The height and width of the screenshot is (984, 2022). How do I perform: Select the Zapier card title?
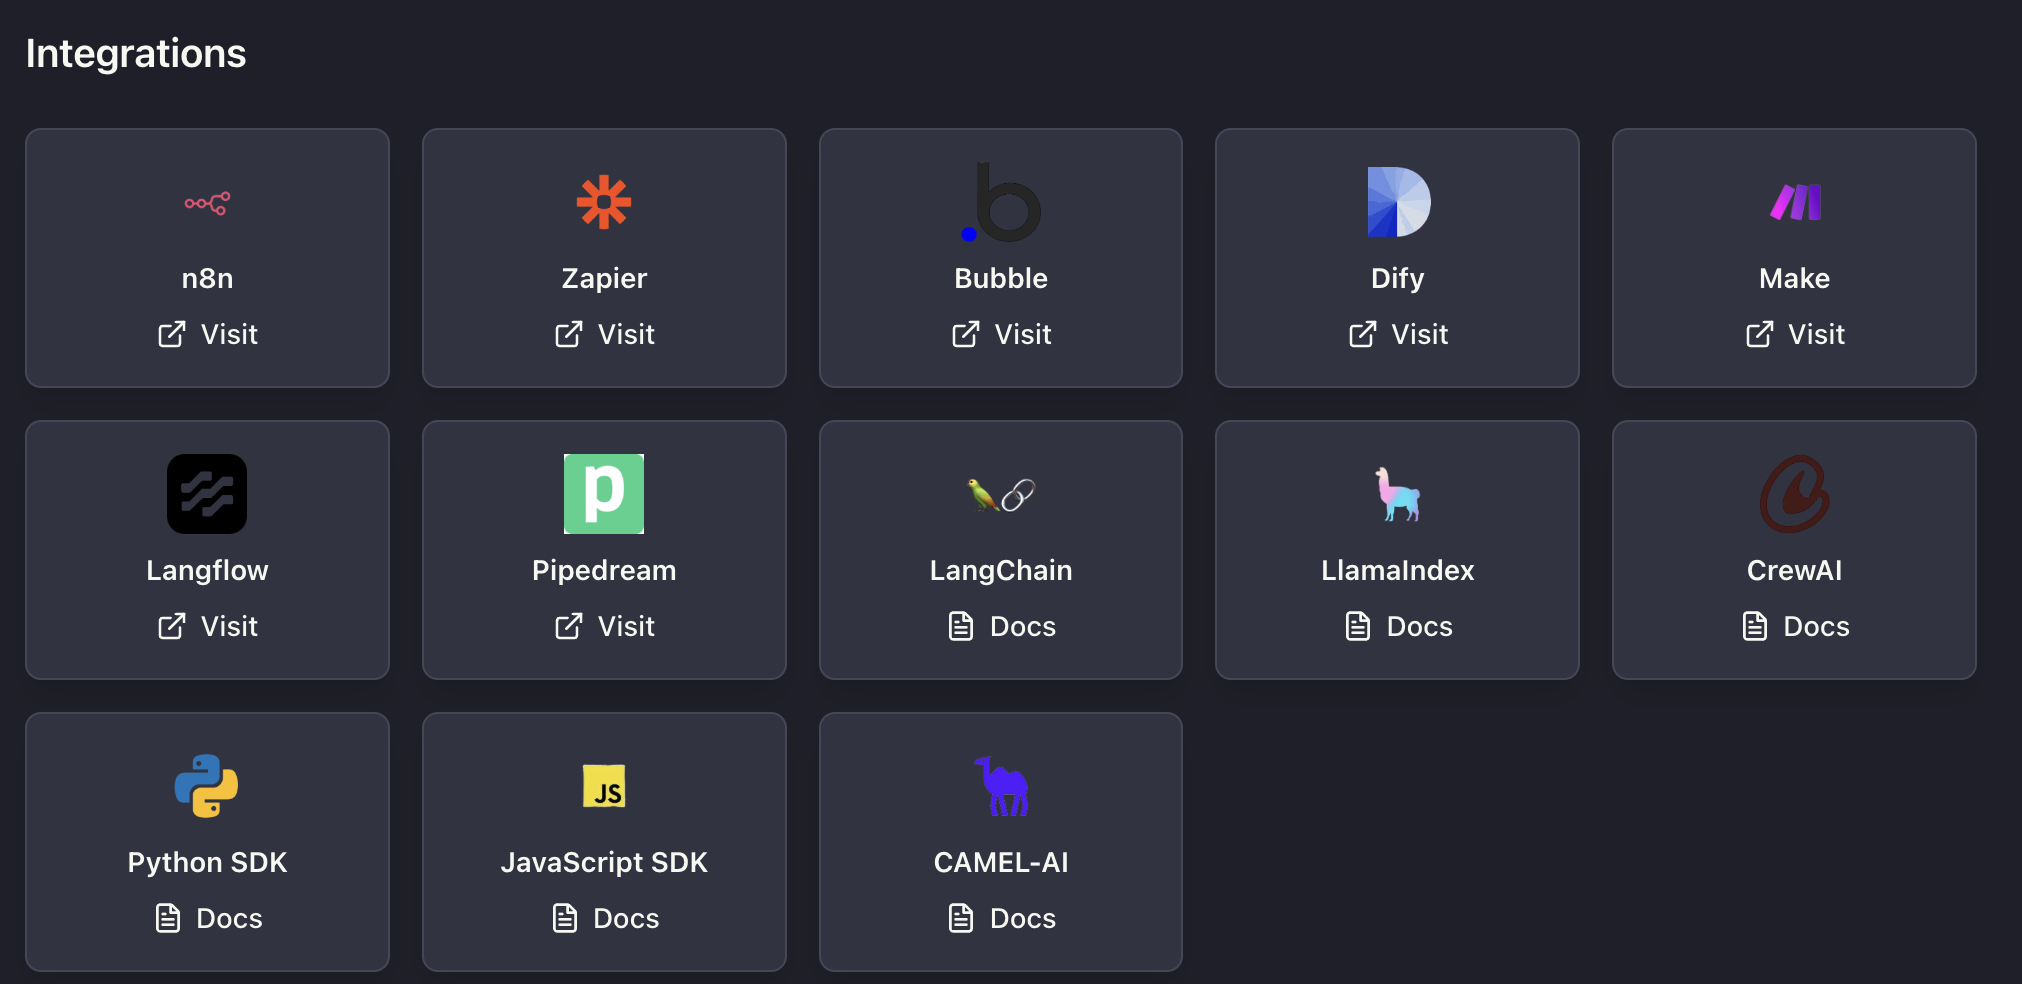[x=604, y=278]
